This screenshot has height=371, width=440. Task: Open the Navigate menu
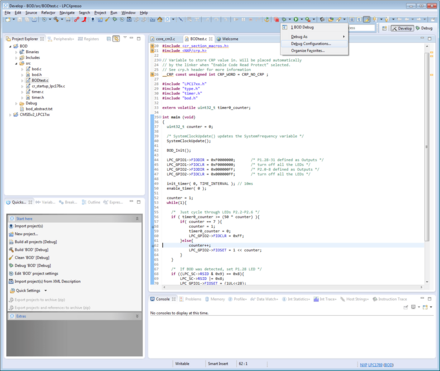(x=67, y=13)
